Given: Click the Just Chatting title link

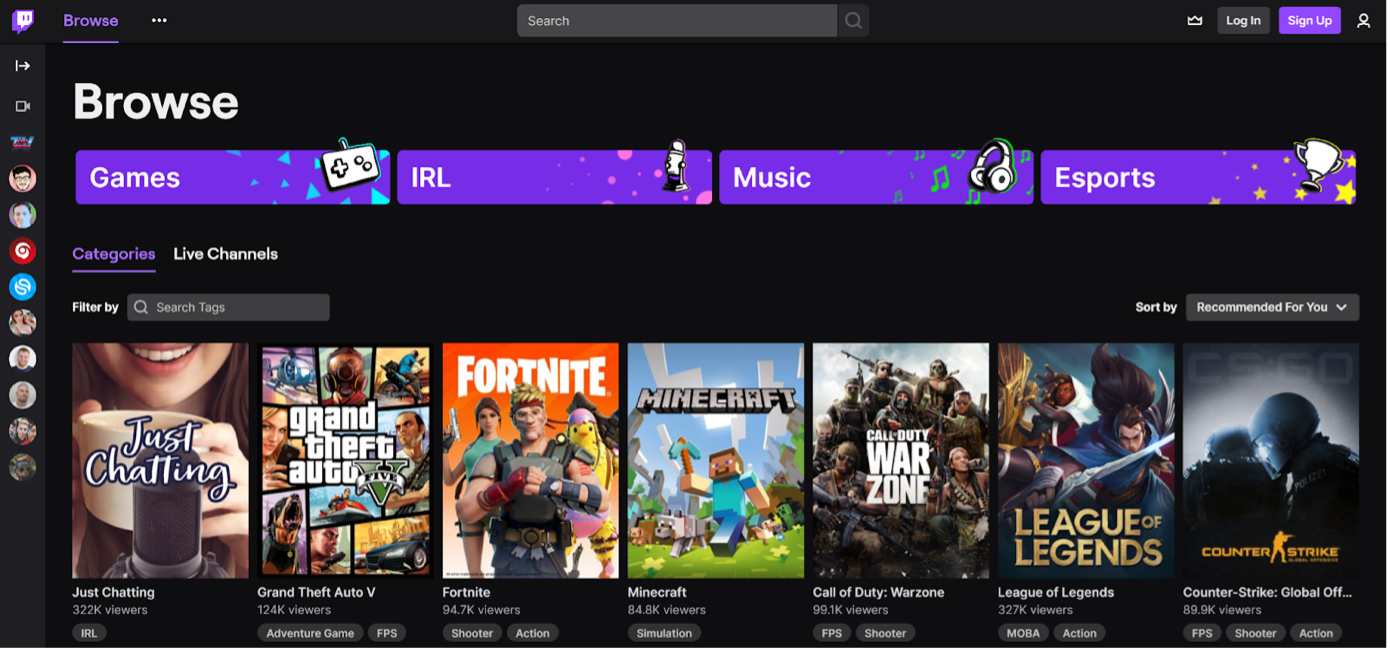Looking at the screenshot, I should pos(113,593).
